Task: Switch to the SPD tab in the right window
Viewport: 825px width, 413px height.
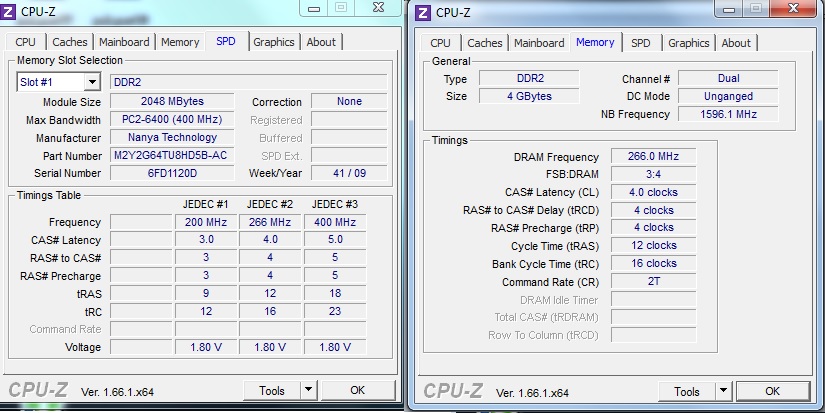Action: pyautogui.click(x=640, y=43)
